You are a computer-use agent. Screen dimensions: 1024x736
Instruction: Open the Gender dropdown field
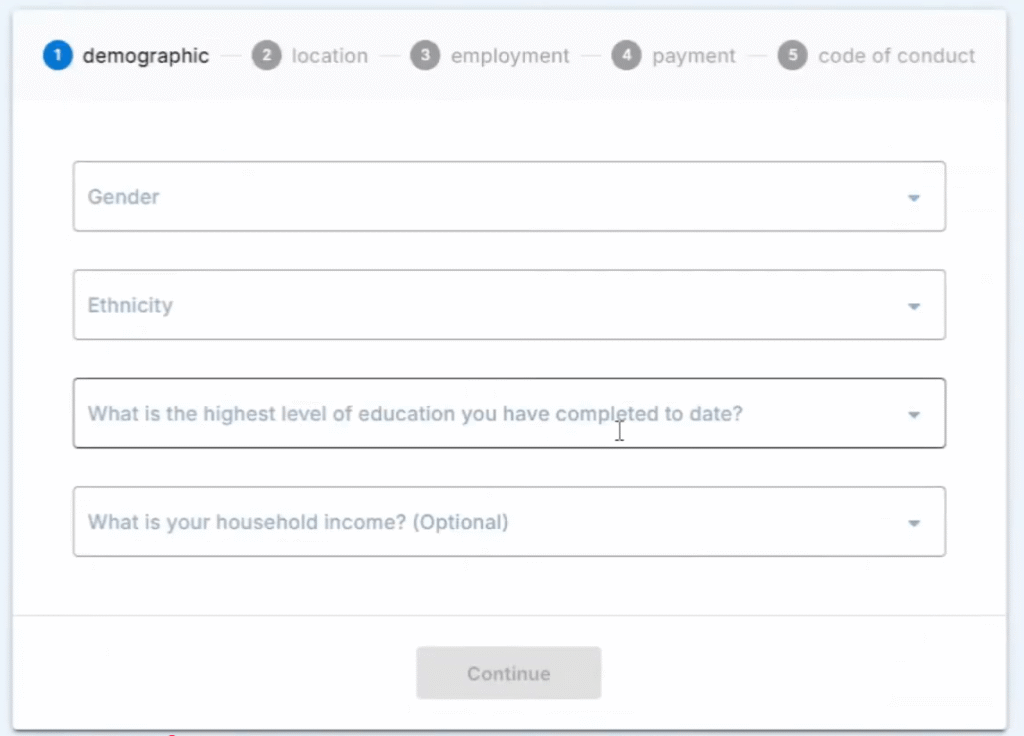click(x=480, y=197)
